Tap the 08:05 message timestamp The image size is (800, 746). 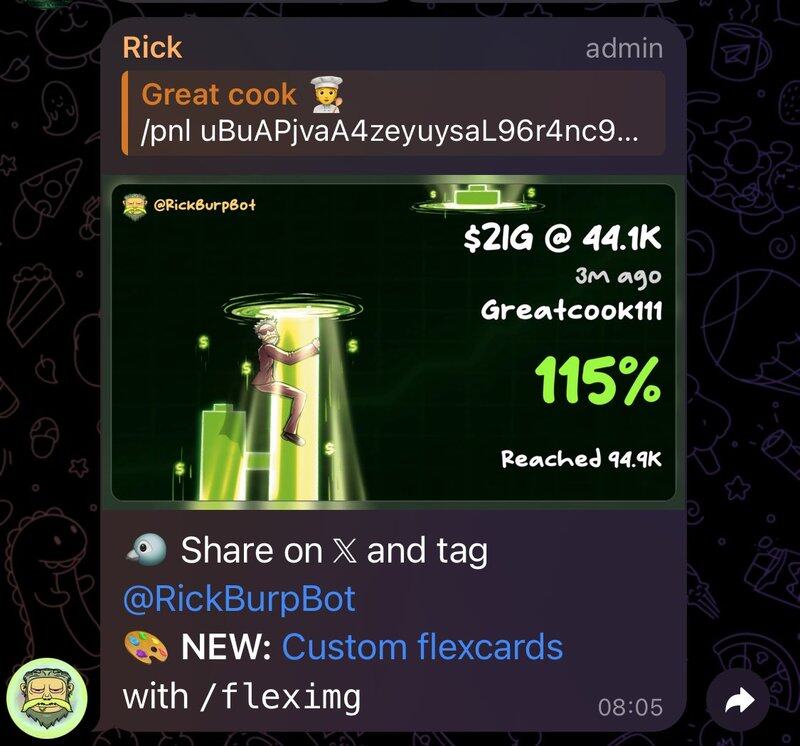[x=630, y=707]
